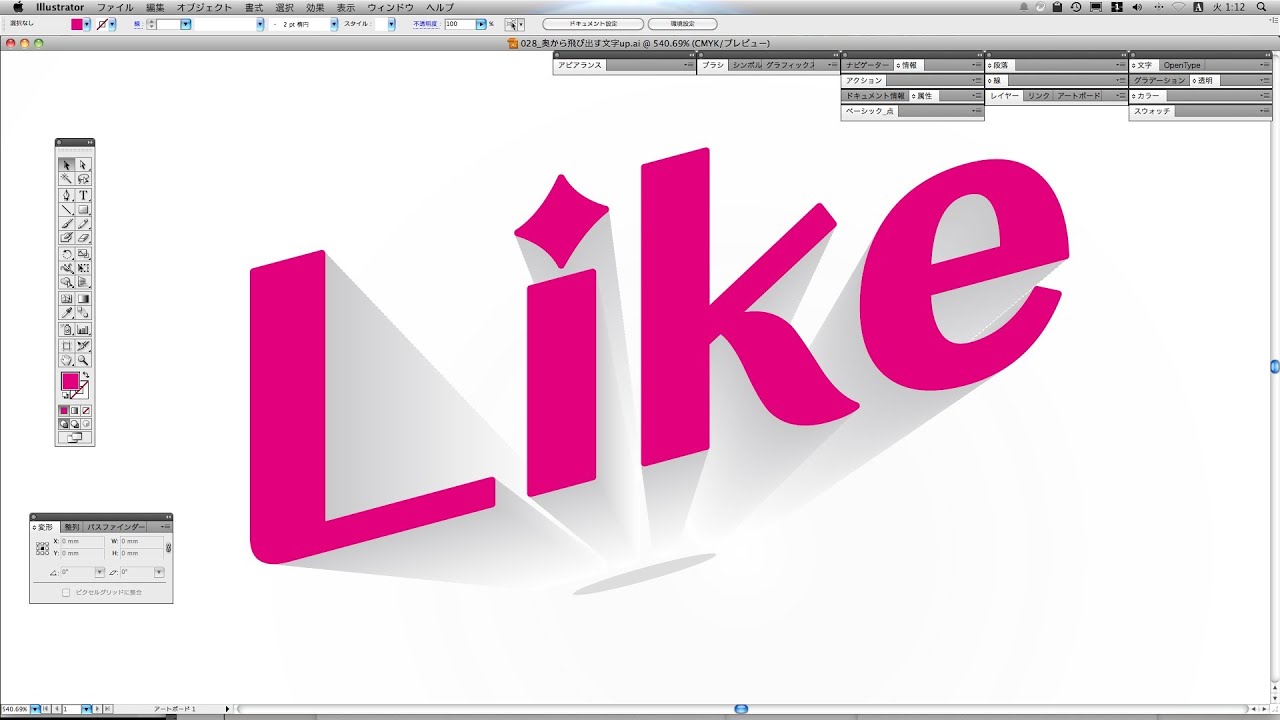Screen dimensions: 1280x720
Task: Open the Apple menu
Action: (x=17, y=7)
